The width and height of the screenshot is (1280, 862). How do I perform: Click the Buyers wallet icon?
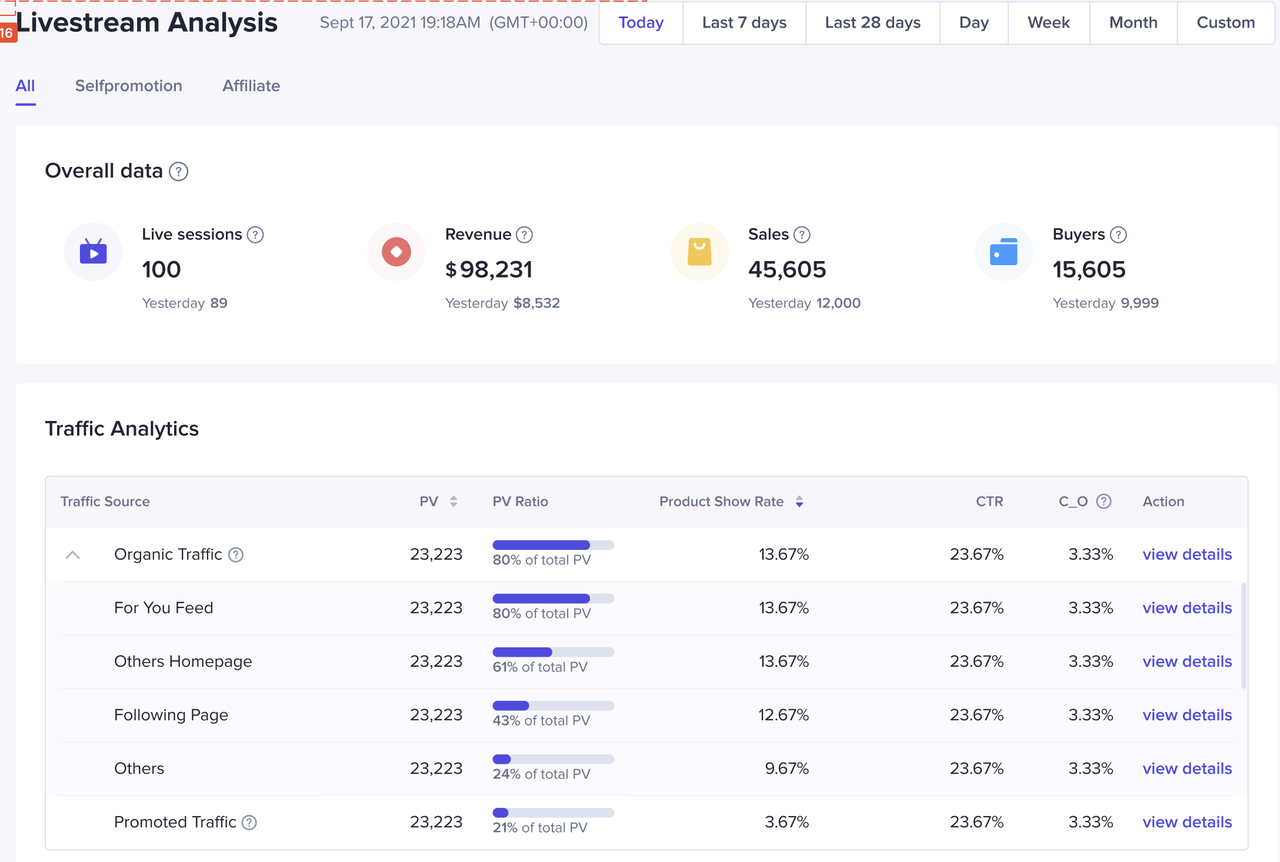tap(1003, 252)
